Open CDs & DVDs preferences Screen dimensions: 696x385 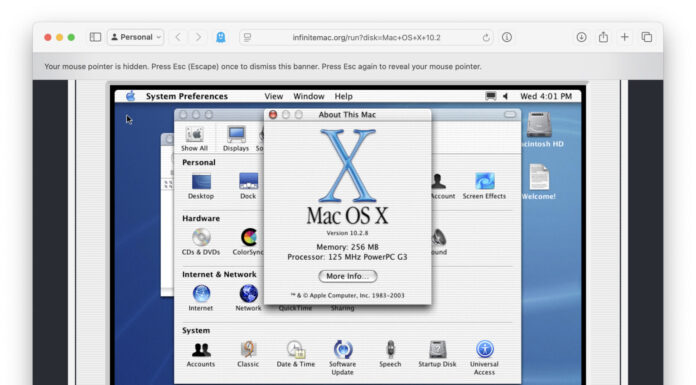(x=201, y=242)
